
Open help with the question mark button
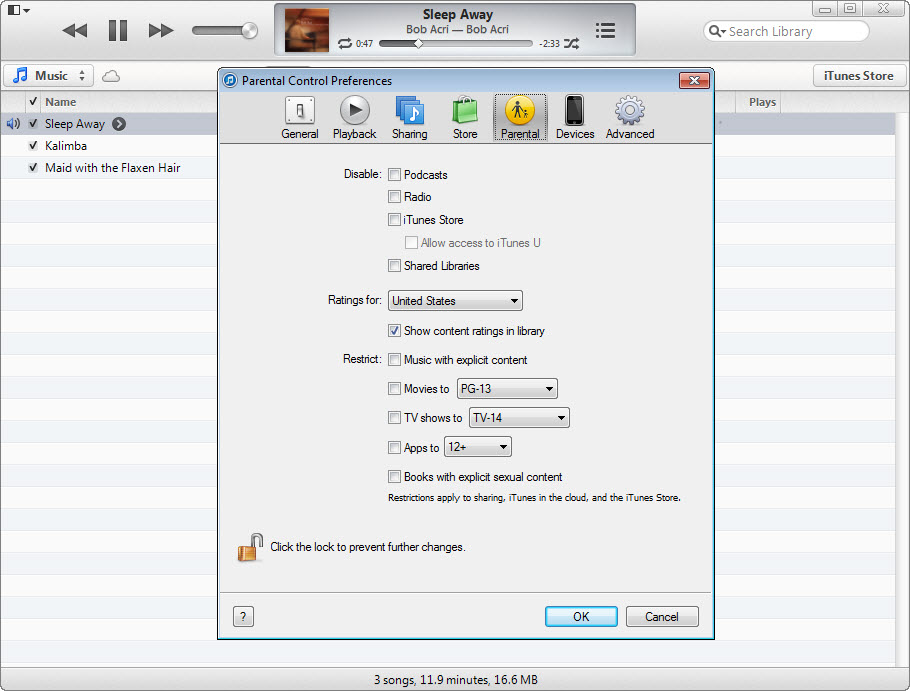[243, 616]
